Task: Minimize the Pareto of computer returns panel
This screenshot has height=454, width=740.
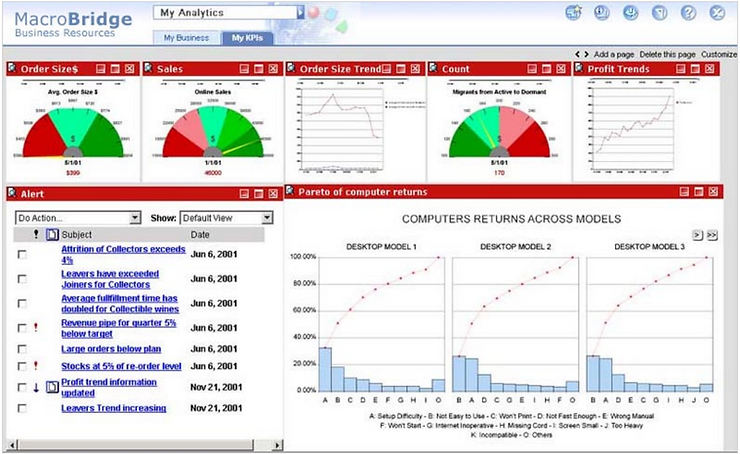Action: pyautogui.click(x=684, y=191)
